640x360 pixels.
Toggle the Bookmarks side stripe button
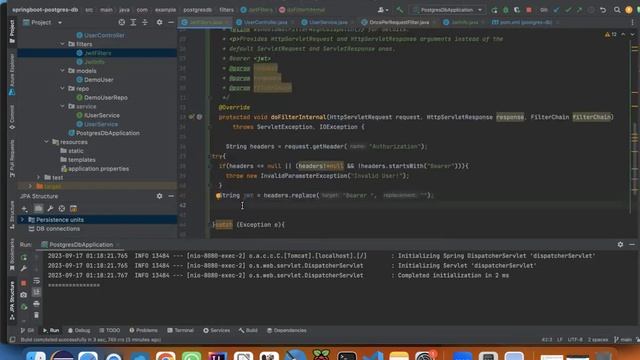pos(12,255)
